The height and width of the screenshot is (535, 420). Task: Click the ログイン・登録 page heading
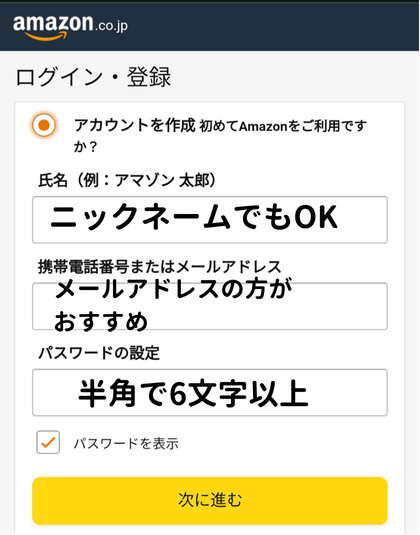[93, 77]
